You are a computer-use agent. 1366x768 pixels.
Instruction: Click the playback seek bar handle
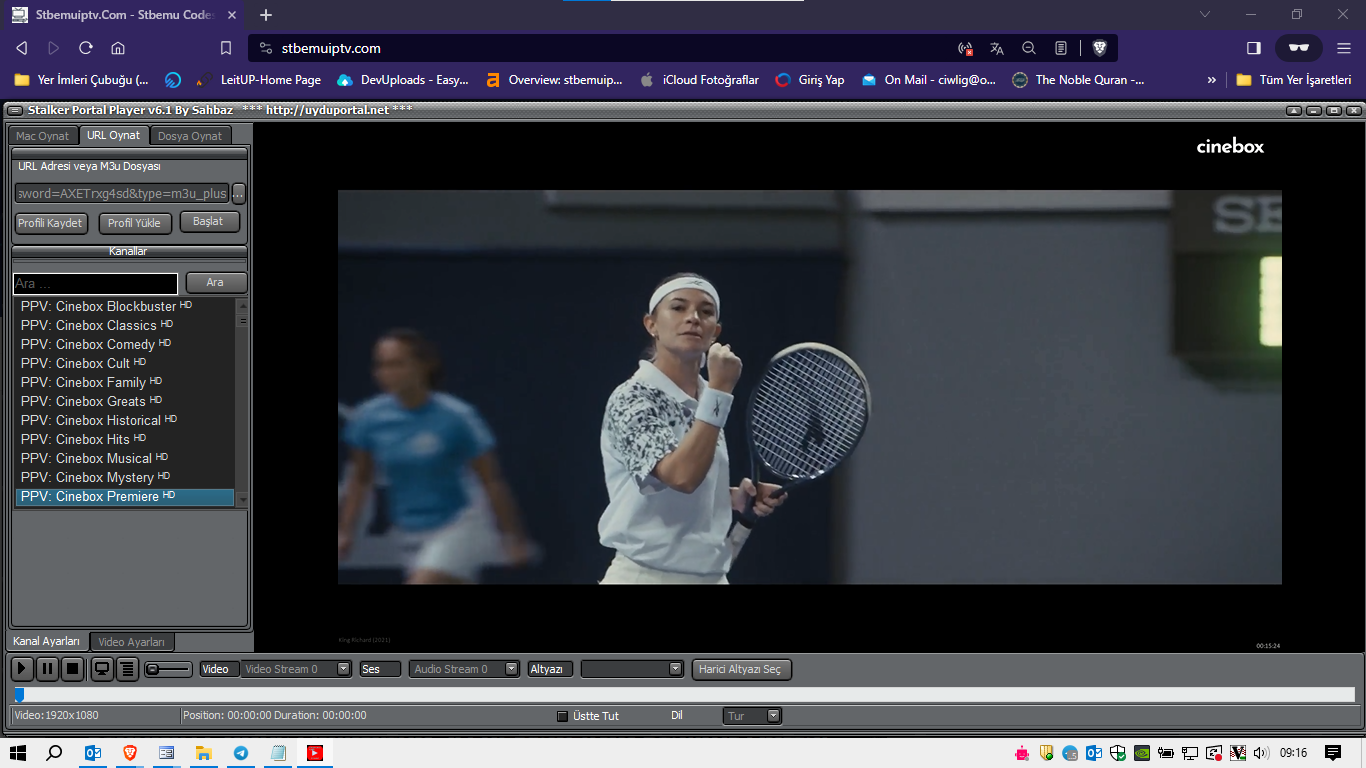pyautogui.click(x=19, y=694)
